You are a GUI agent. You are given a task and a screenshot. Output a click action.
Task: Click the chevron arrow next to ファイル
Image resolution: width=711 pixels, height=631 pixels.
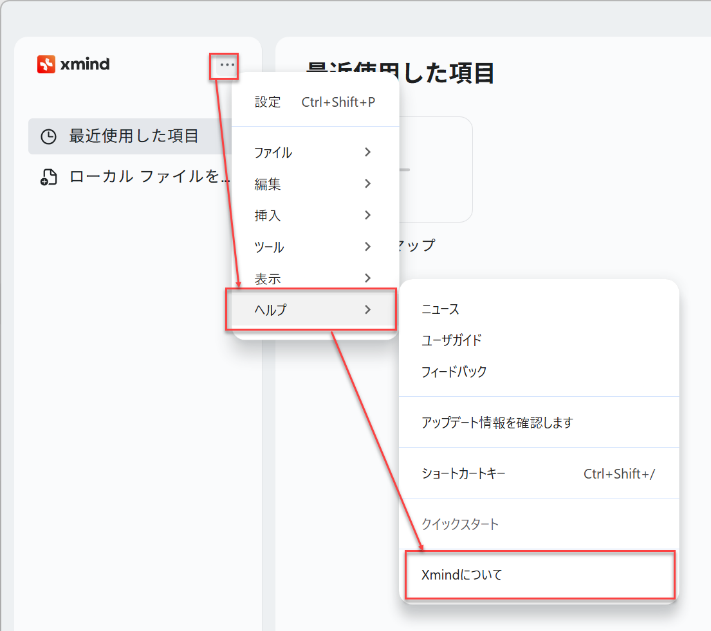[368, 152]
